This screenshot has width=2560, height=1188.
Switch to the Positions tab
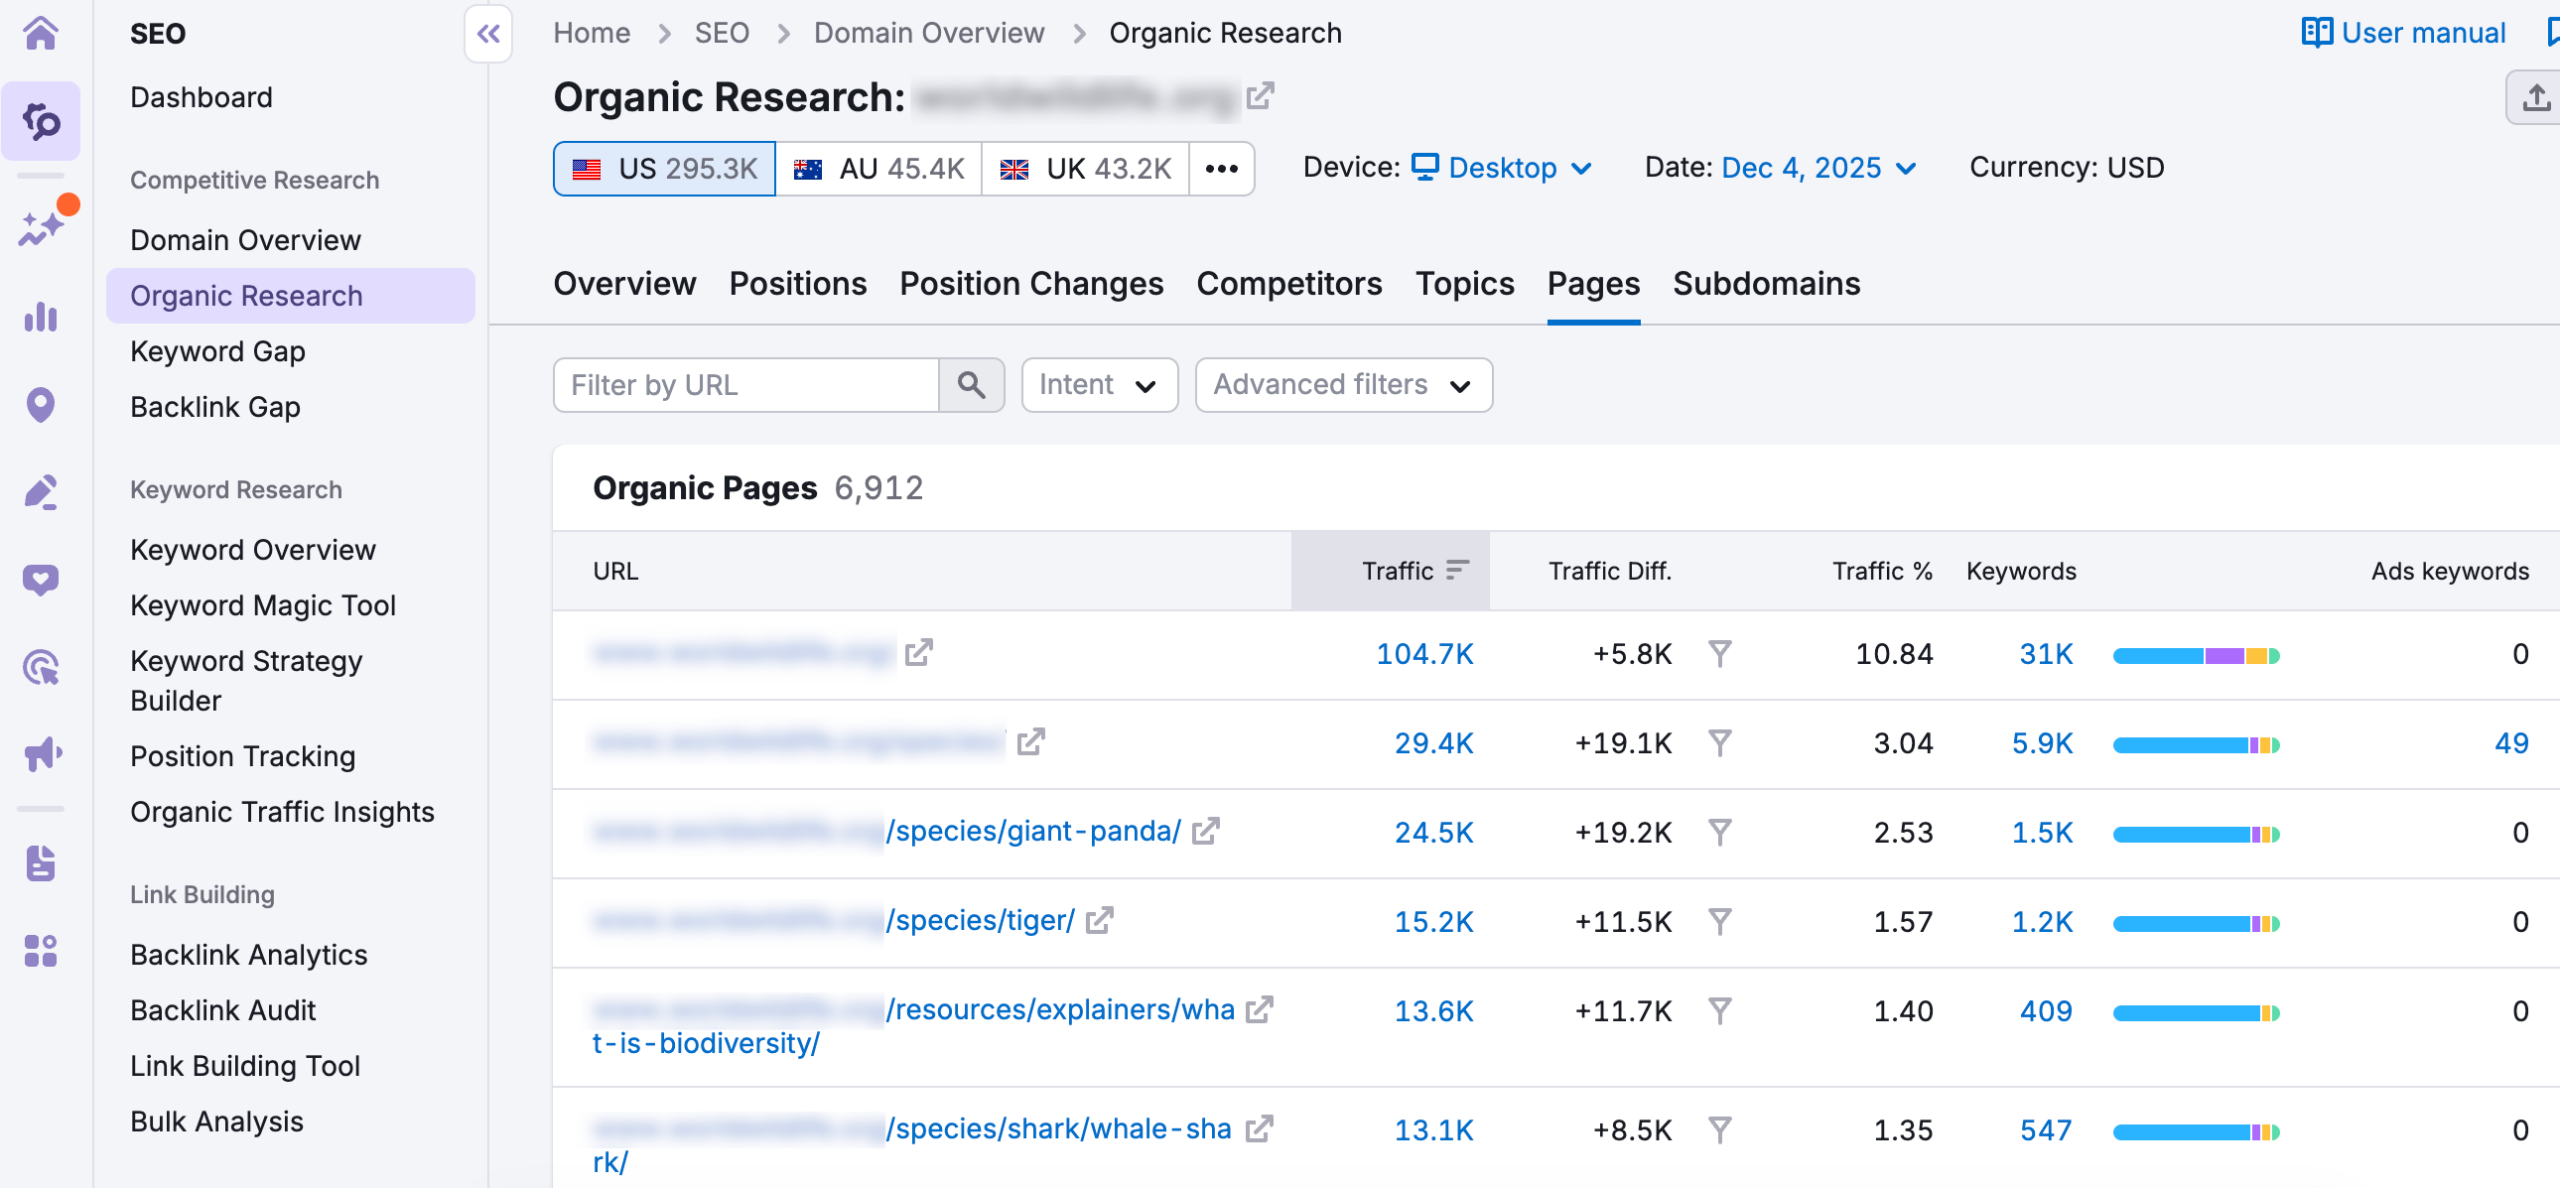(798, 283)
